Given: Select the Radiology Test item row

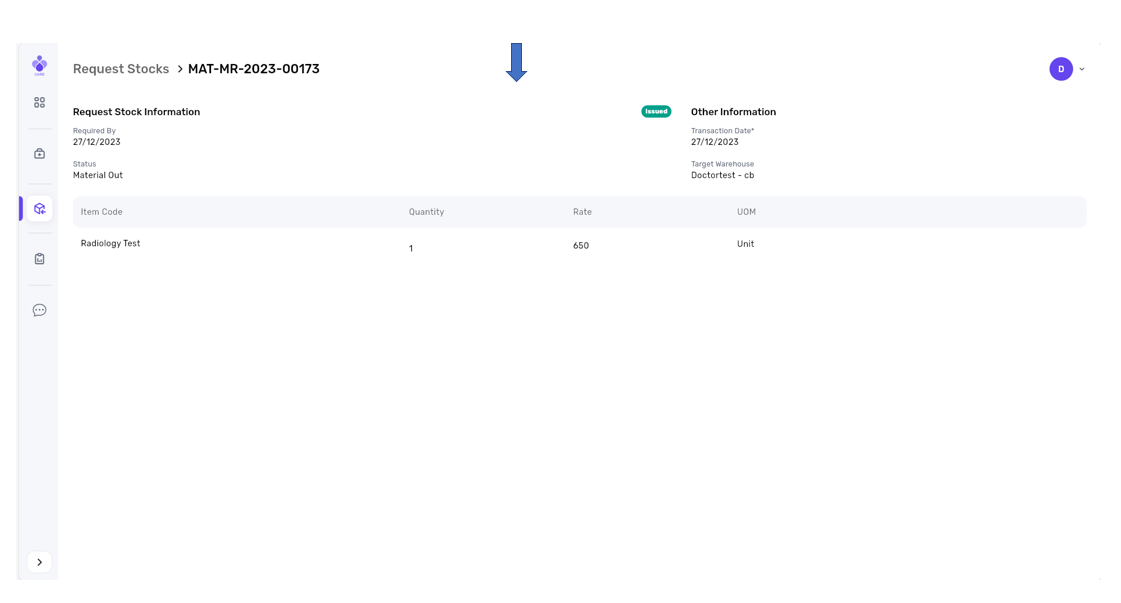Looking at the screenshot, I should tap(111, 244).
